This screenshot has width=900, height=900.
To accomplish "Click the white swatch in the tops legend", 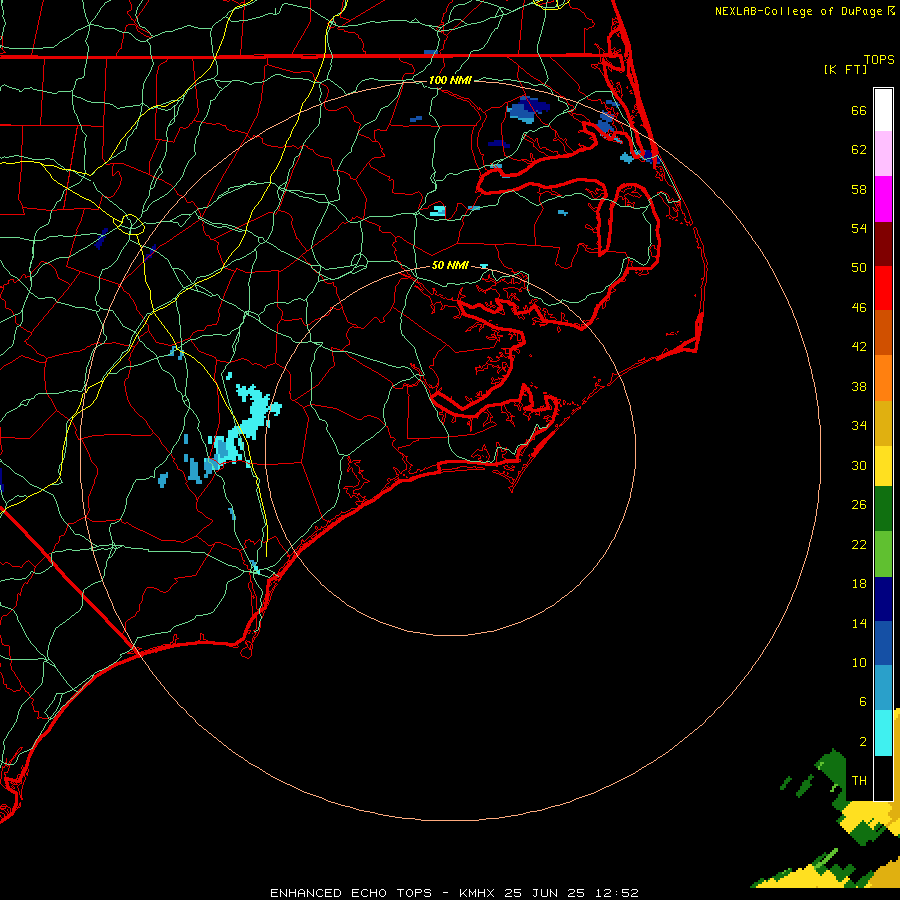I will pos(883,110).
